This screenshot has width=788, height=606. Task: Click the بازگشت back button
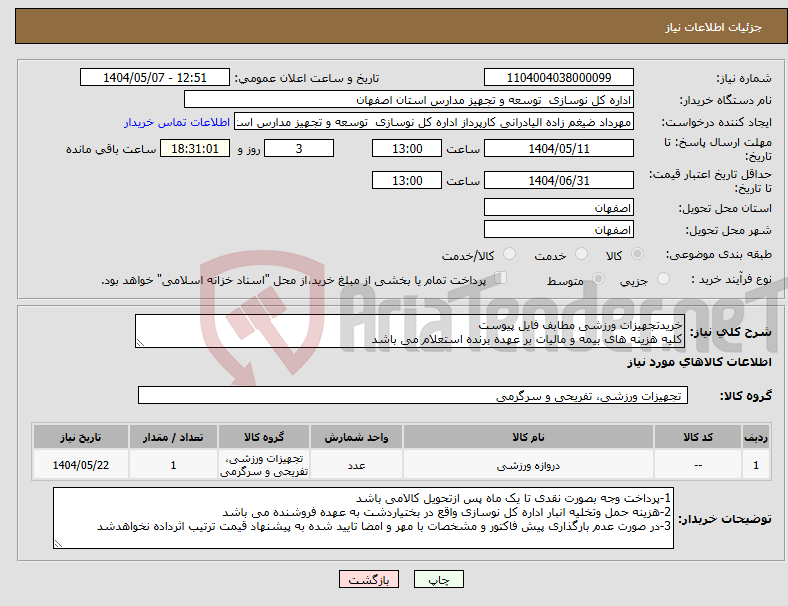click(369, 579)
